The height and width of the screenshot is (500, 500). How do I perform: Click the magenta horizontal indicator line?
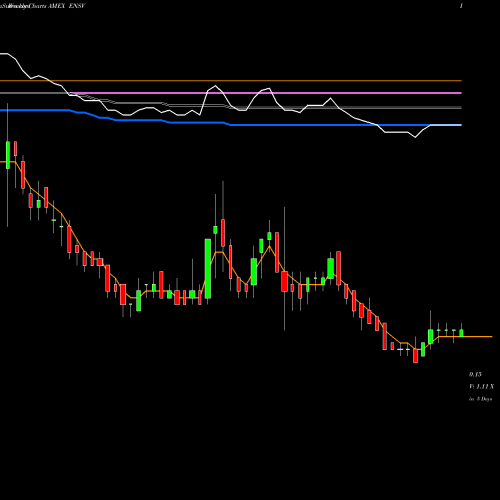[x=266, y=93]
